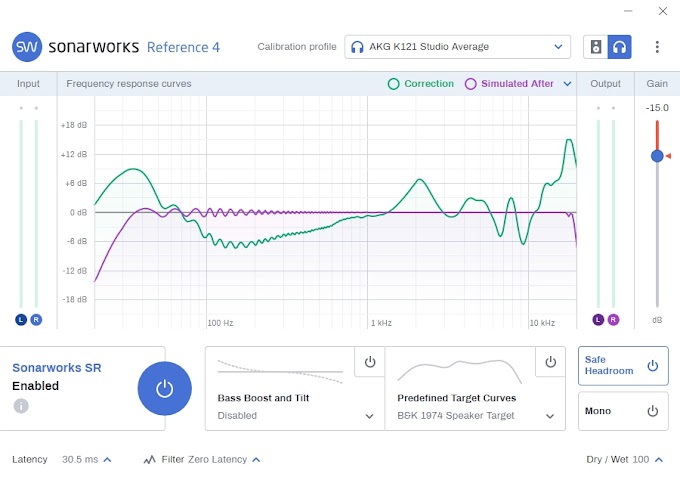680x480 pixels.
Task: Click the Bass Boost and Tilt preview graph
Action: (x=280, y=372)
